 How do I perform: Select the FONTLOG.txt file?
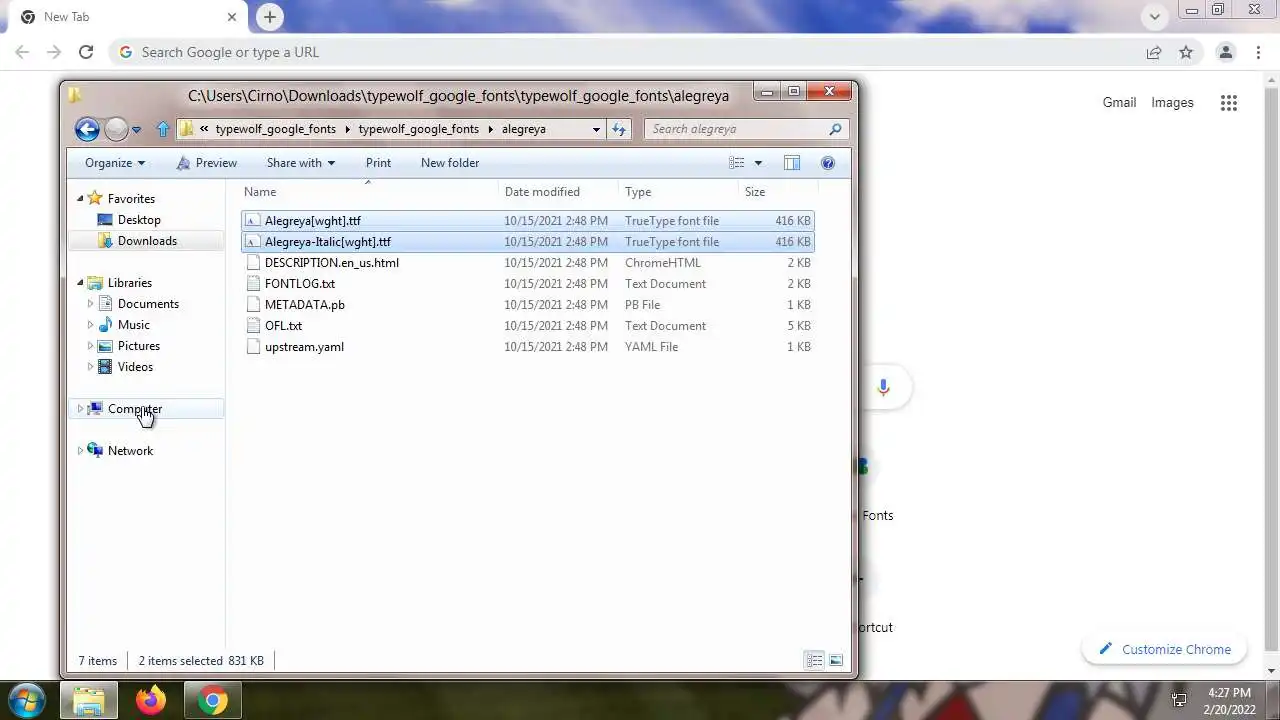tap(528, 284)
